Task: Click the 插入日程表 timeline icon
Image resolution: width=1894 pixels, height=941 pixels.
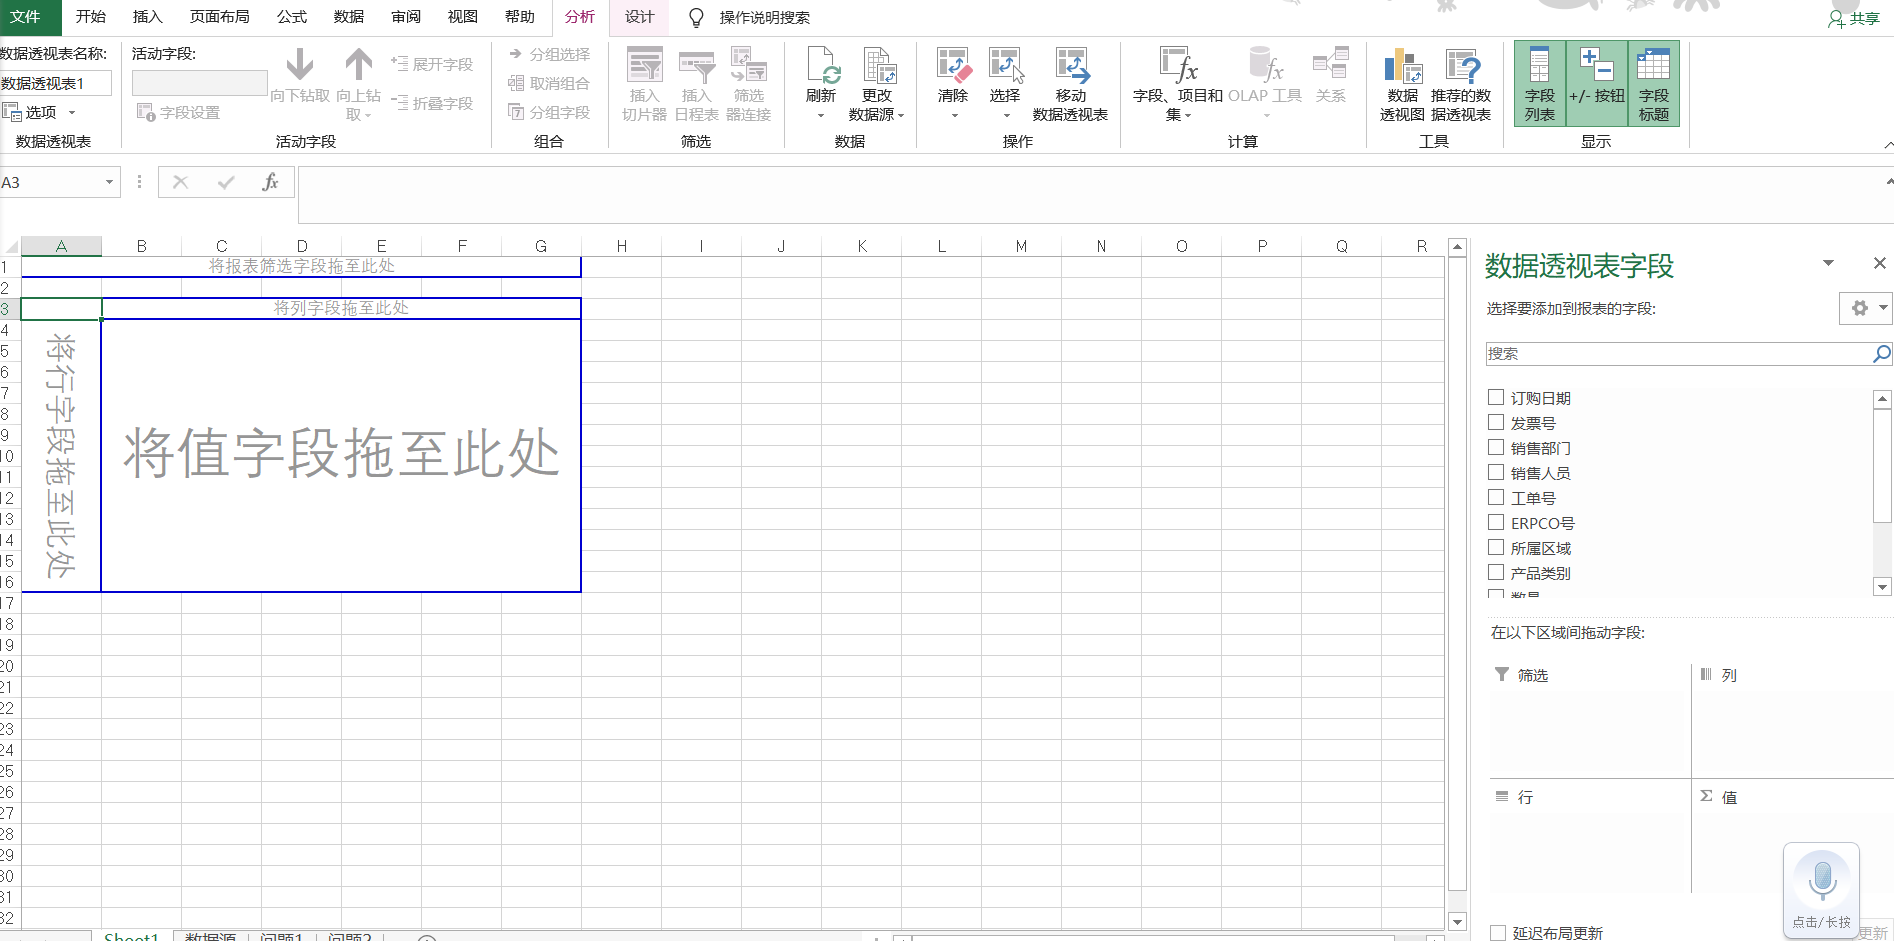Action: 696,65
